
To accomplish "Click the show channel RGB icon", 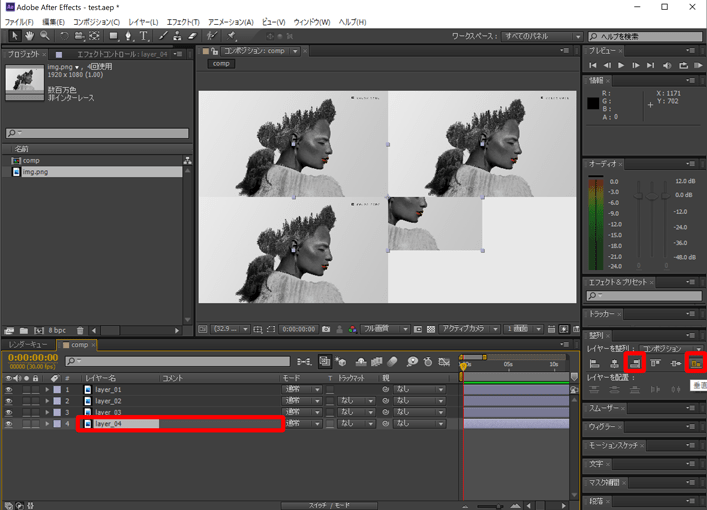I will coord(353,329).
